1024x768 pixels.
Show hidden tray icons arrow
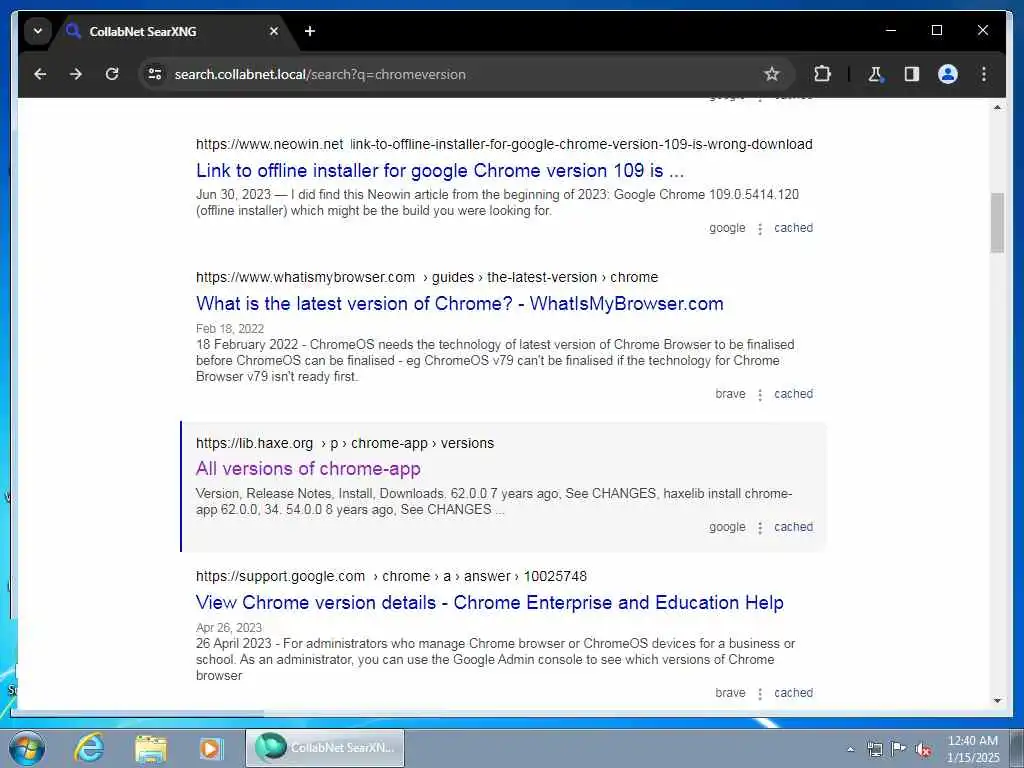[850, 749]
